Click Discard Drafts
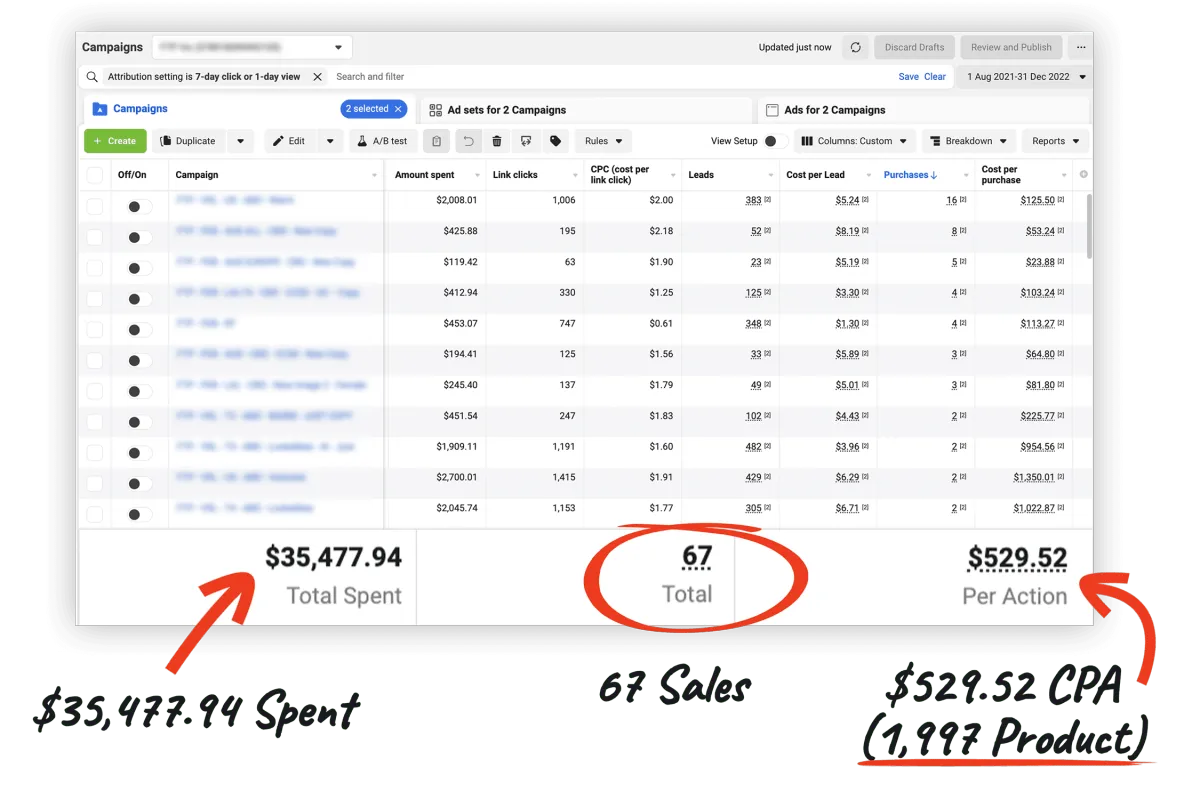 pos(914,47)
